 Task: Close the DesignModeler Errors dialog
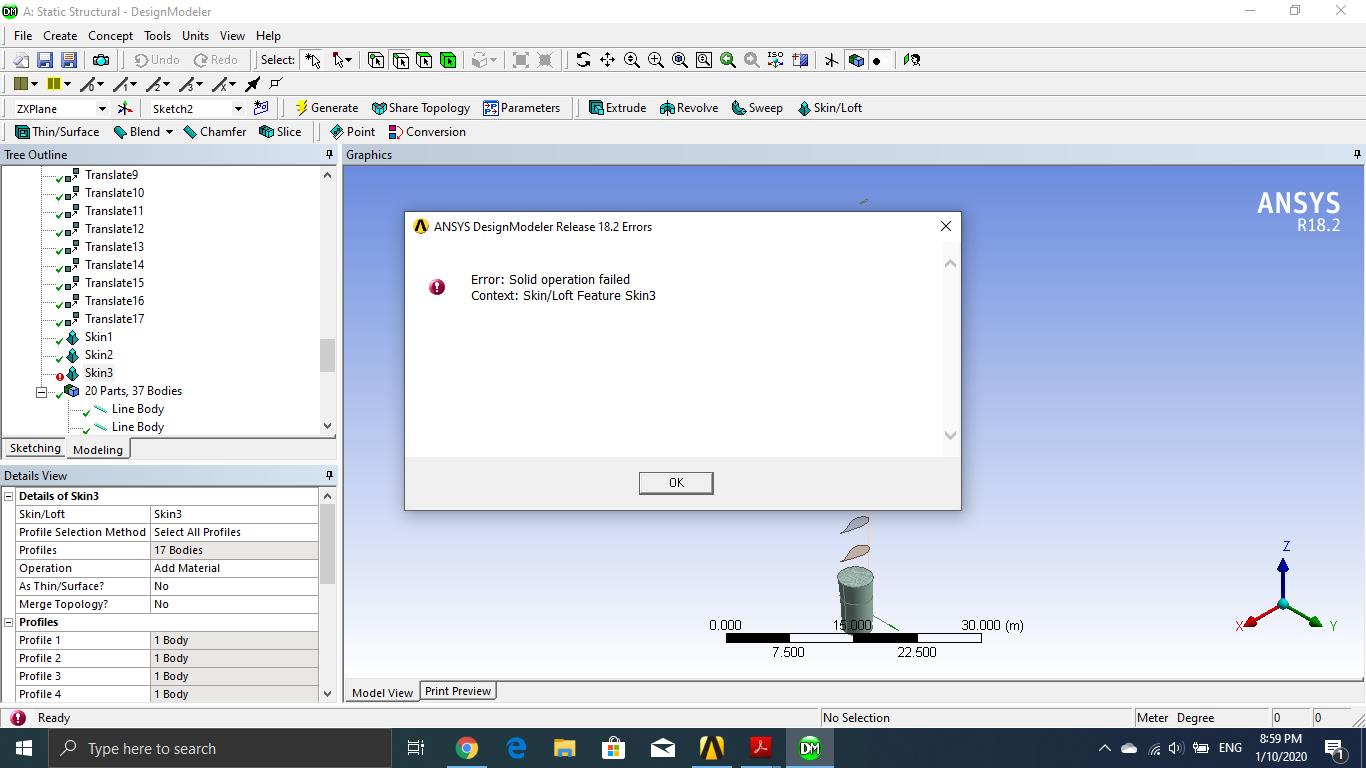945,226
